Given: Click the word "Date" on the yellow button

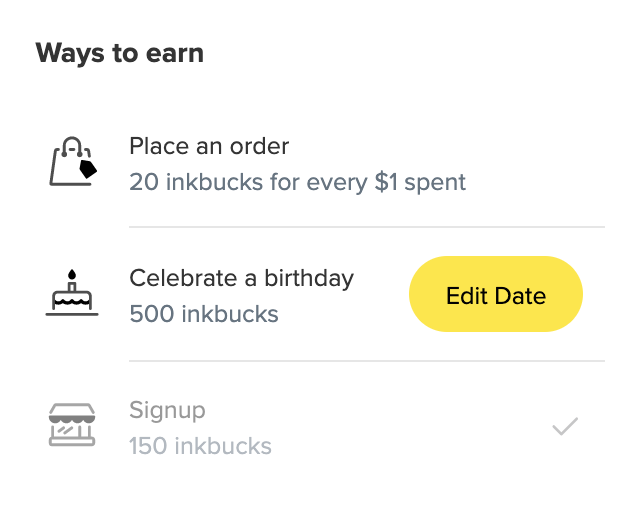Looking at the screenshot, I should tap(522, 296).
